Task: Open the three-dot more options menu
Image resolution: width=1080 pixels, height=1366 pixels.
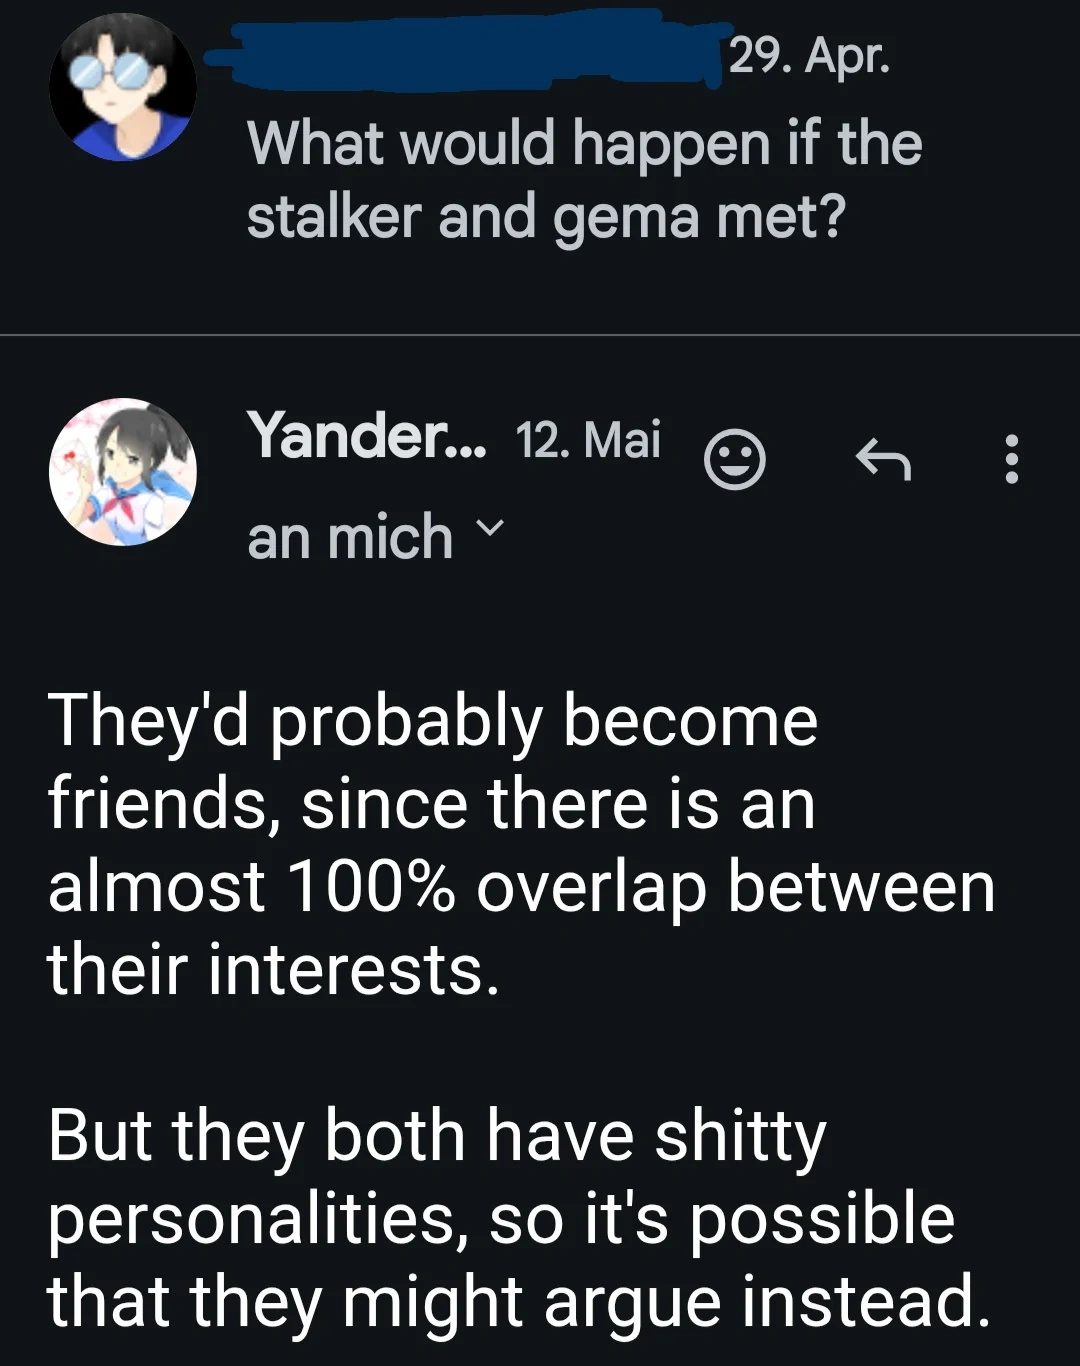Action: click(x=1012, y=460)
